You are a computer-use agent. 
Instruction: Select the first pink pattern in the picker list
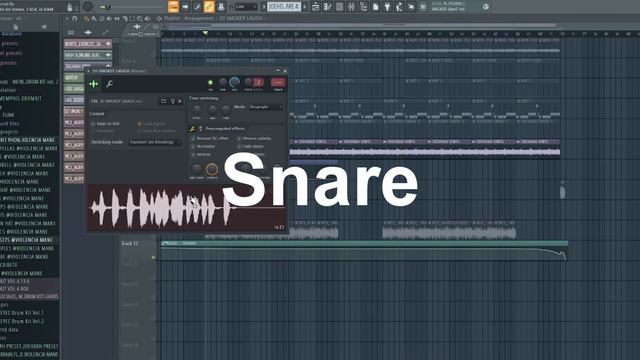[87, 44]
